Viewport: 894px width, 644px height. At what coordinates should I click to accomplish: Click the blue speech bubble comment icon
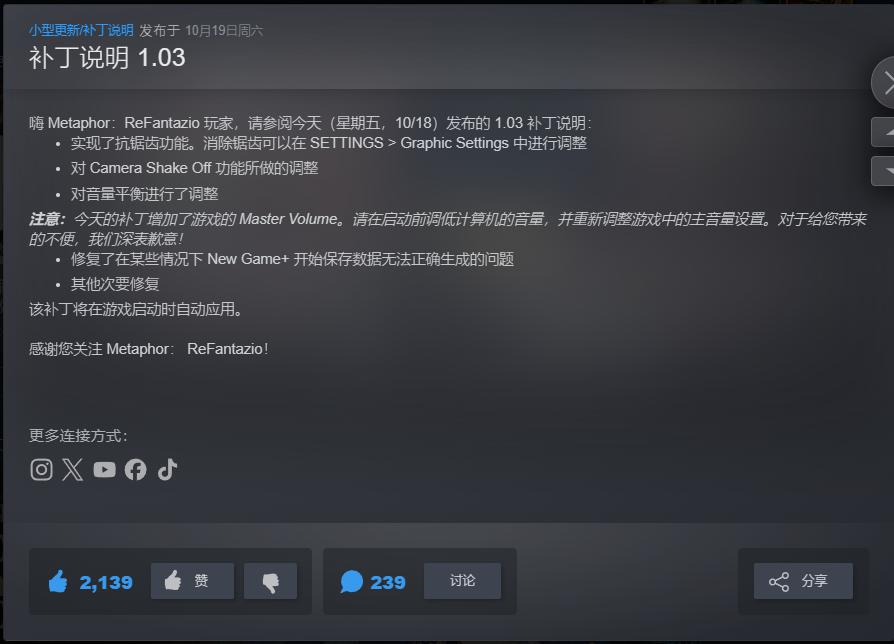351,581
